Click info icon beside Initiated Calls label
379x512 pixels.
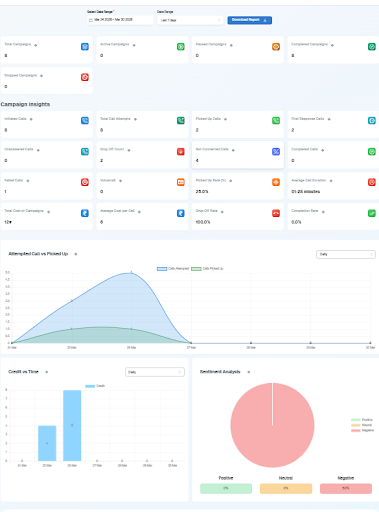(31, 119)
